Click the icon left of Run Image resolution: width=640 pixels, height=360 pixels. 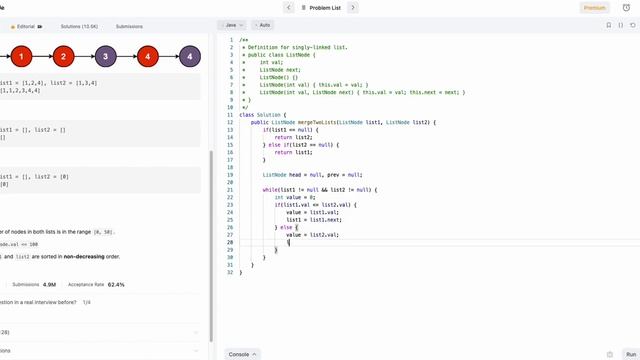point(610,354)
